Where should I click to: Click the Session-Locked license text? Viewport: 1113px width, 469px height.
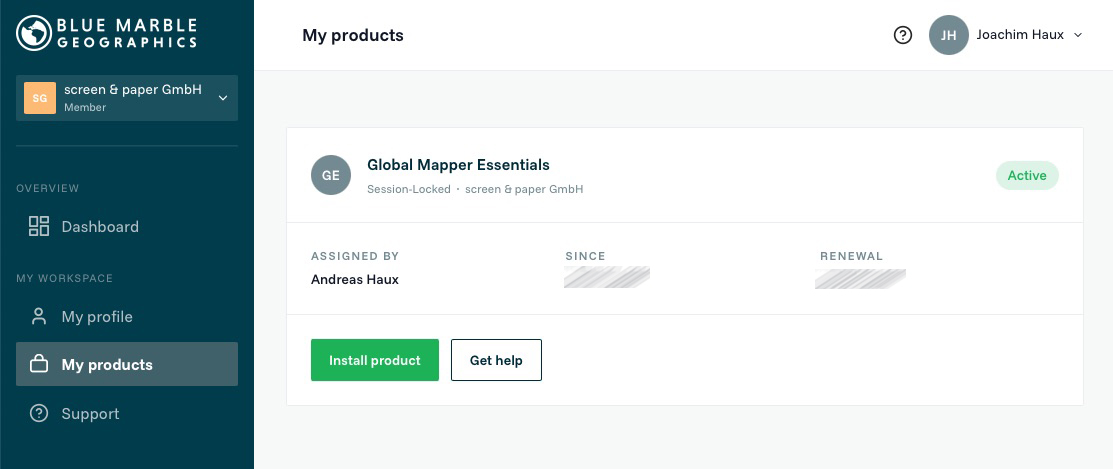click(x=409, y=189)
